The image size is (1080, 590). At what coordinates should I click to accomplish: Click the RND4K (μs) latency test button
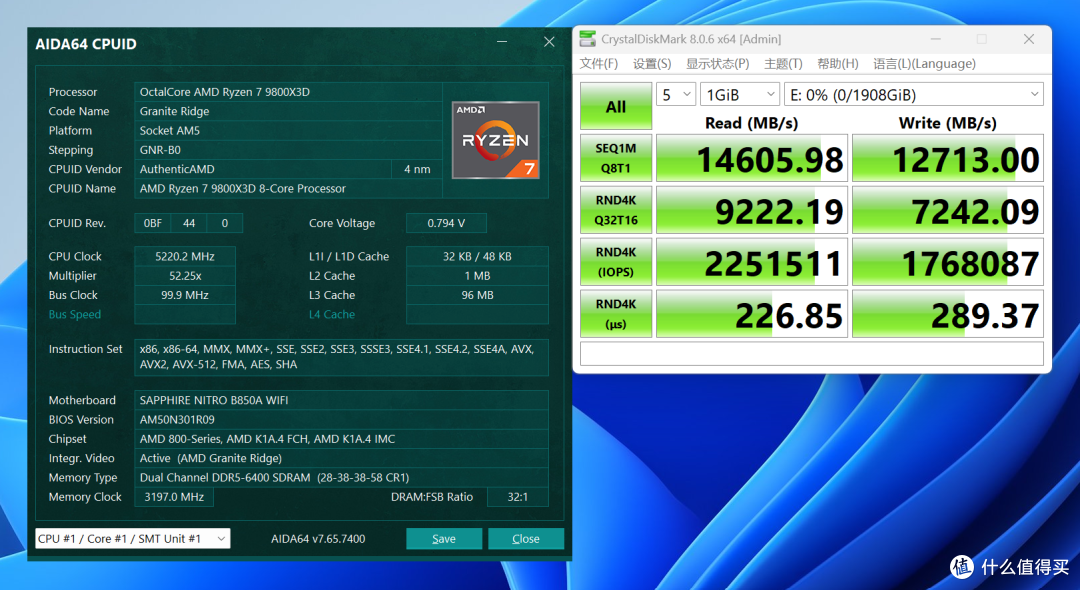(x=616, y=314)
